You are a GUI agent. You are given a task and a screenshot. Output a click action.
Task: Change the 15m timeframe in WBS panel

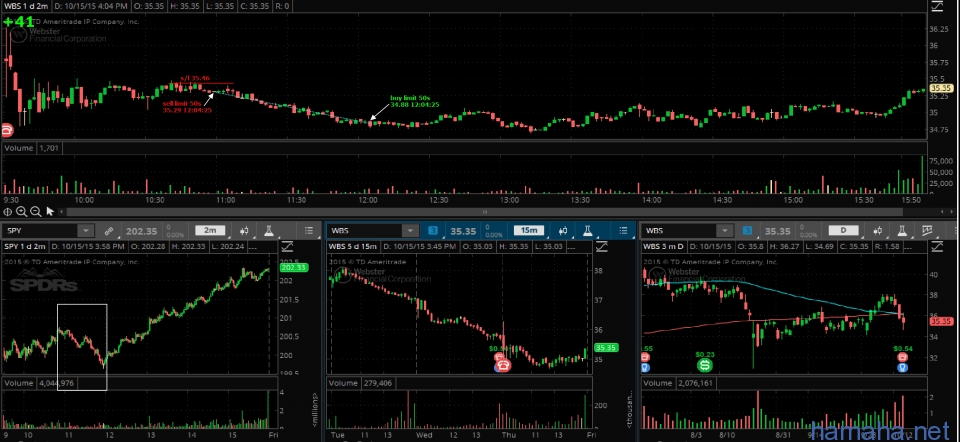coord(528,231)
